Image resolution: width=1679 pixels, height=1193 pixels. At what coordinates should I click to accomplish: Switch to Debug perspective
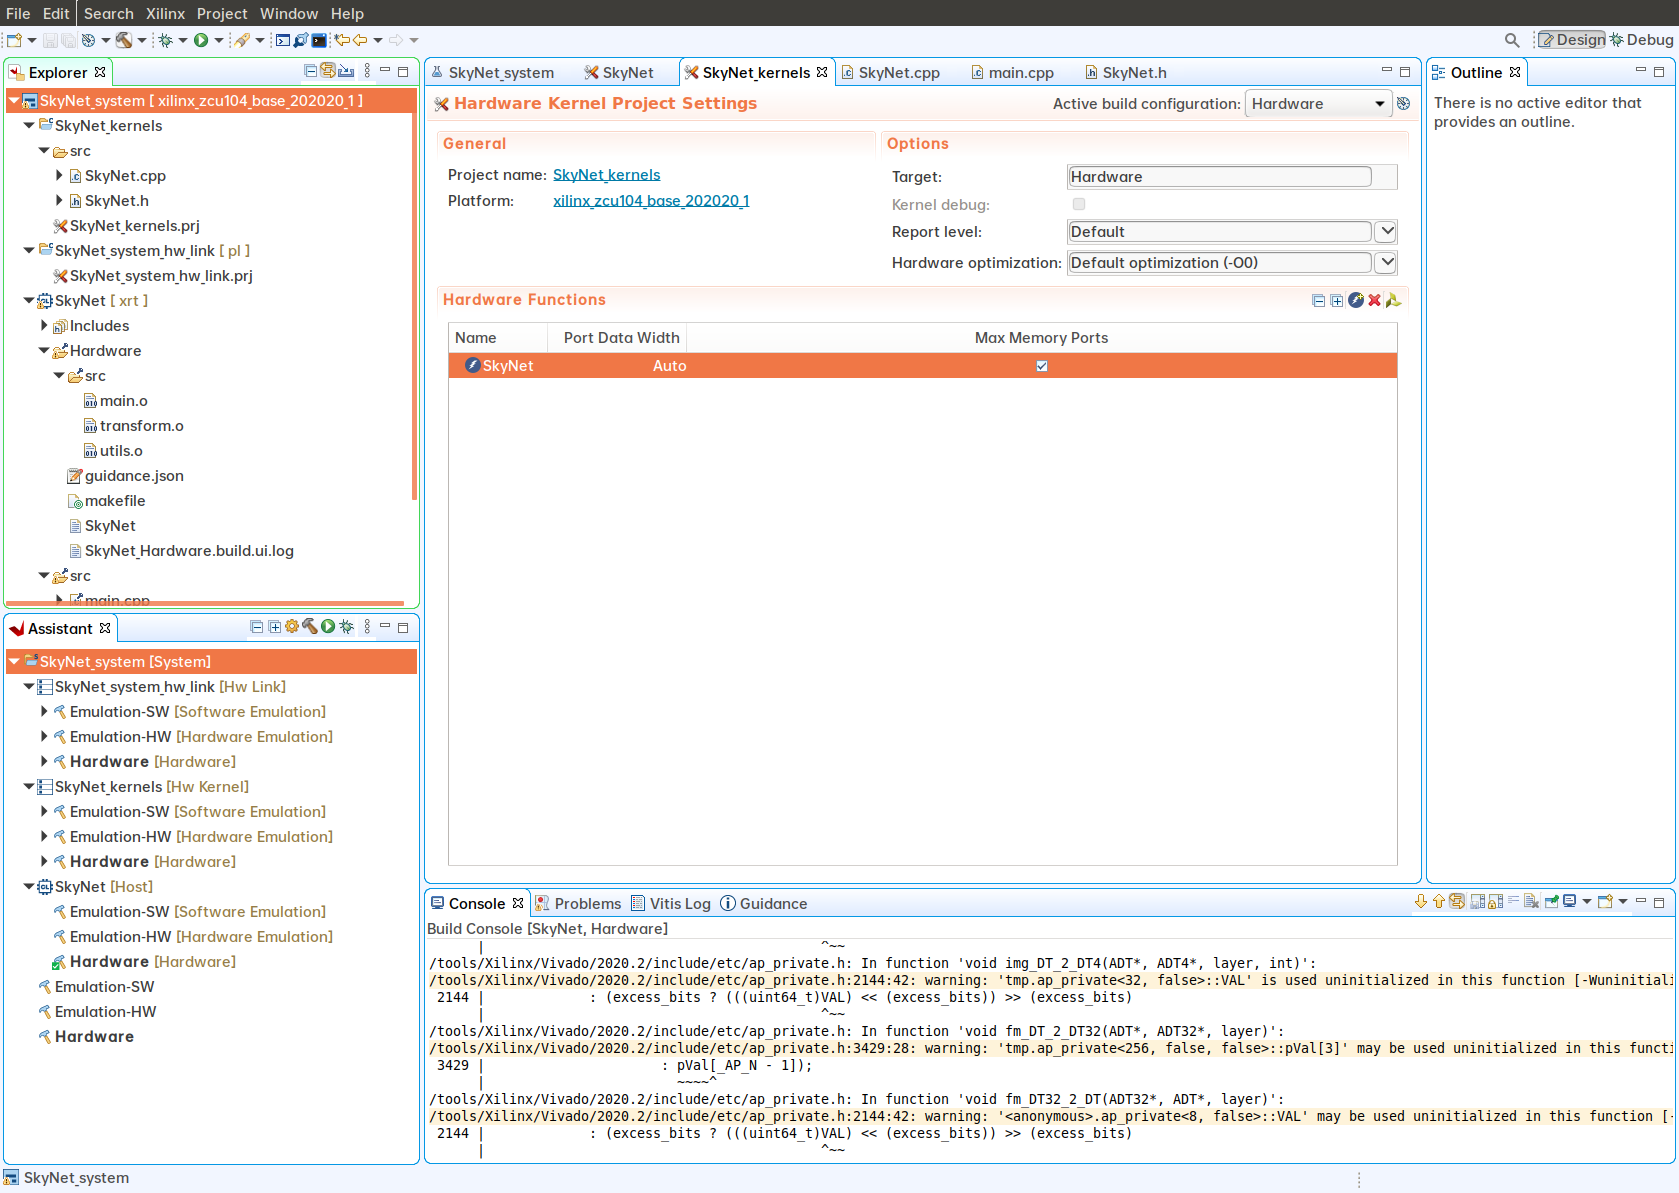(1641, 40)
